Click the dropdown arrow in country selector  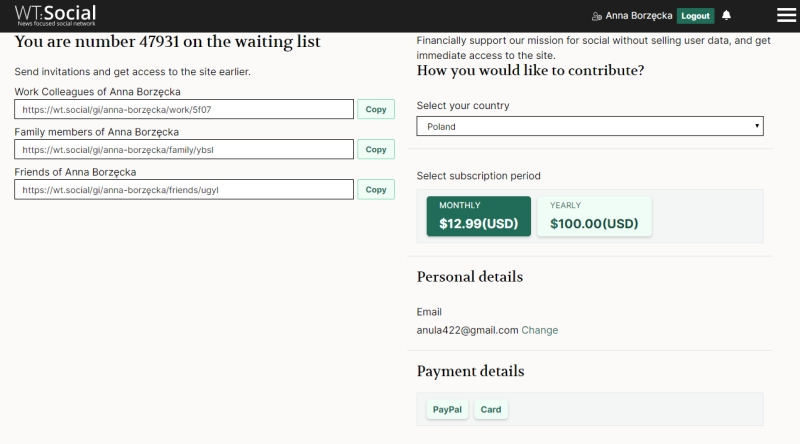tap(757, 127)
